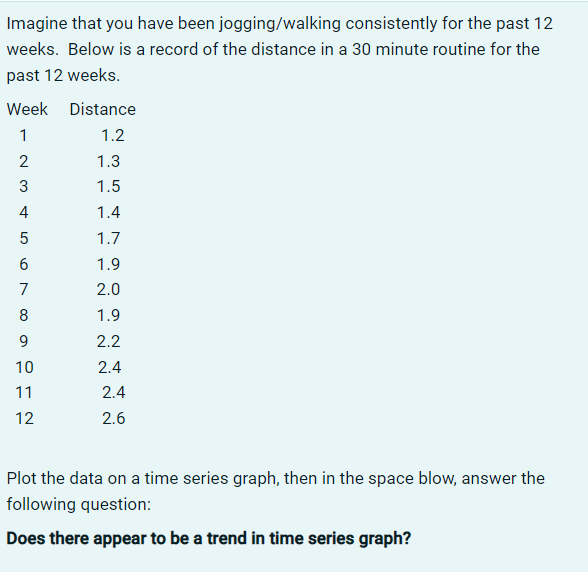This screenshot has height=572, width=588.
Task: Select the distance value 2.0
Action: click(x=108, y=290)
